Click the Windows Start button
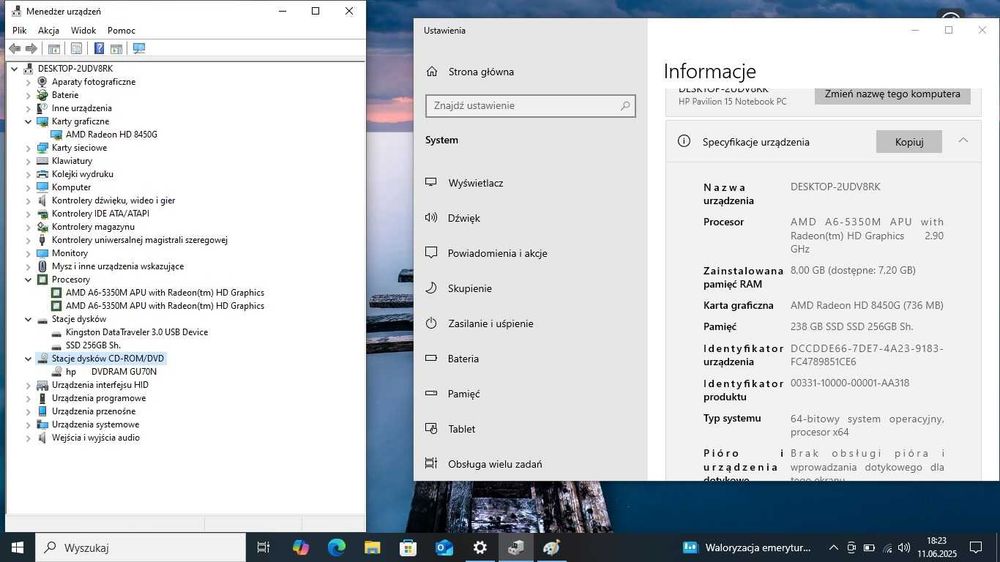This screenshot has height=562, width=1000. point(17,547)
